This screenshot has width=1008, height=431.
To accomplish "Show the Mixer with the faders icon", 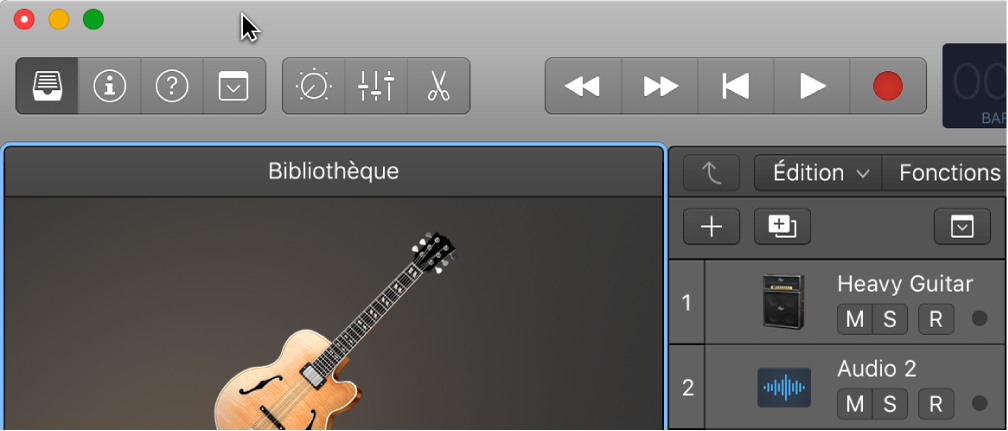I will tap(376, 87).
